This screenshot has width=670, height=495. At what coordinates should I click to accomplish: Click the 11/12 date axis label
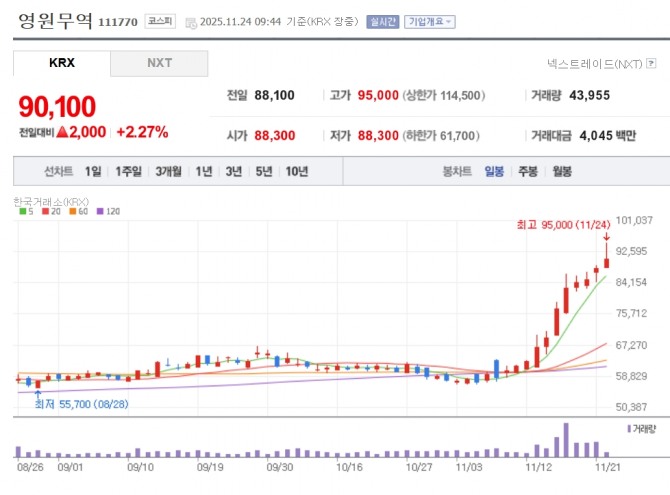[538, 467]
